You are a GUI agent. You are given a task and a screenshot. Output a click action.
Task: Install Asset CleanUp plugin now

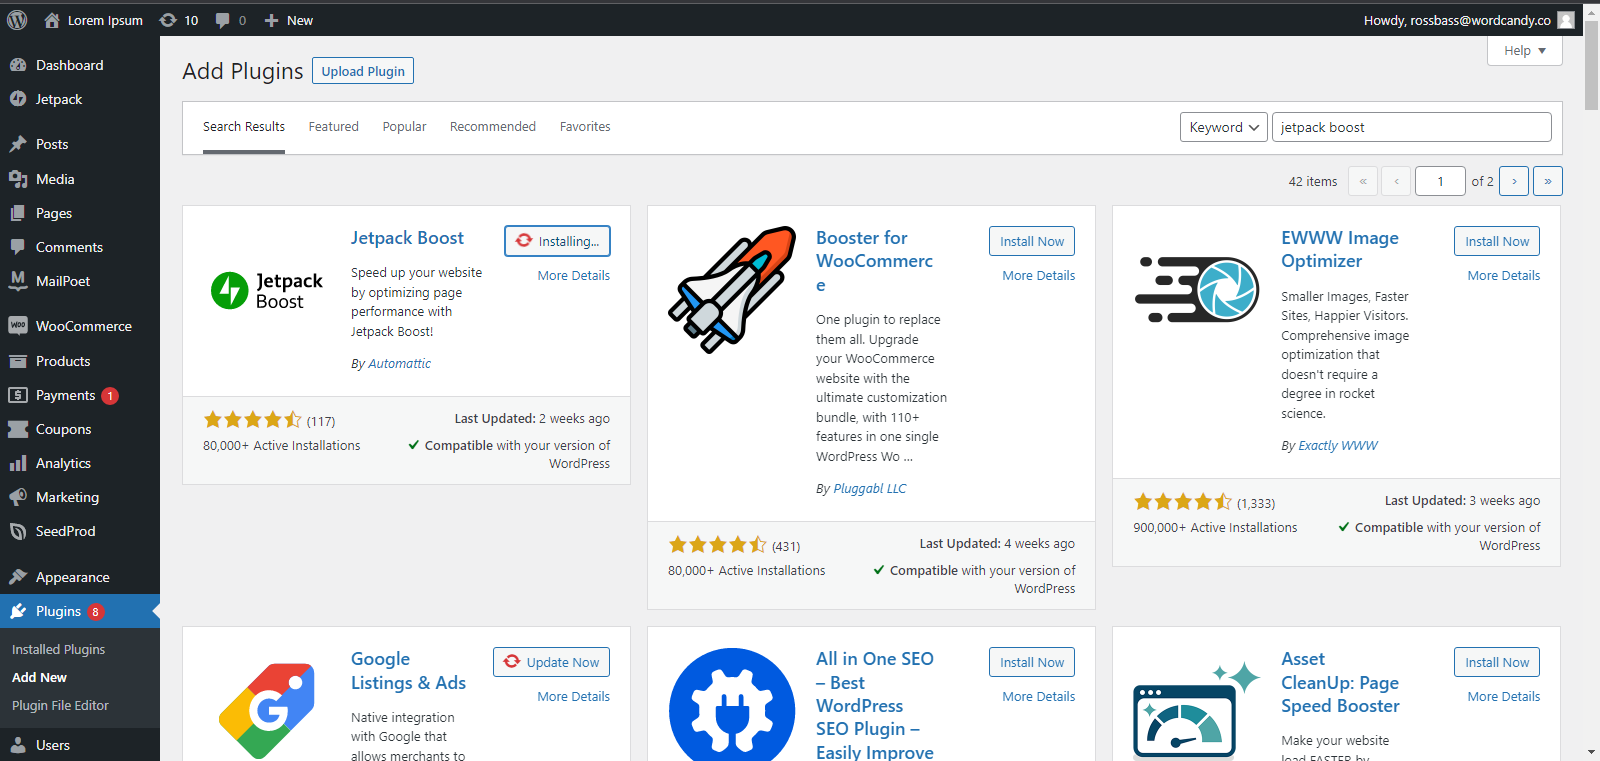pyautogui.click(x=1497, y=662)
